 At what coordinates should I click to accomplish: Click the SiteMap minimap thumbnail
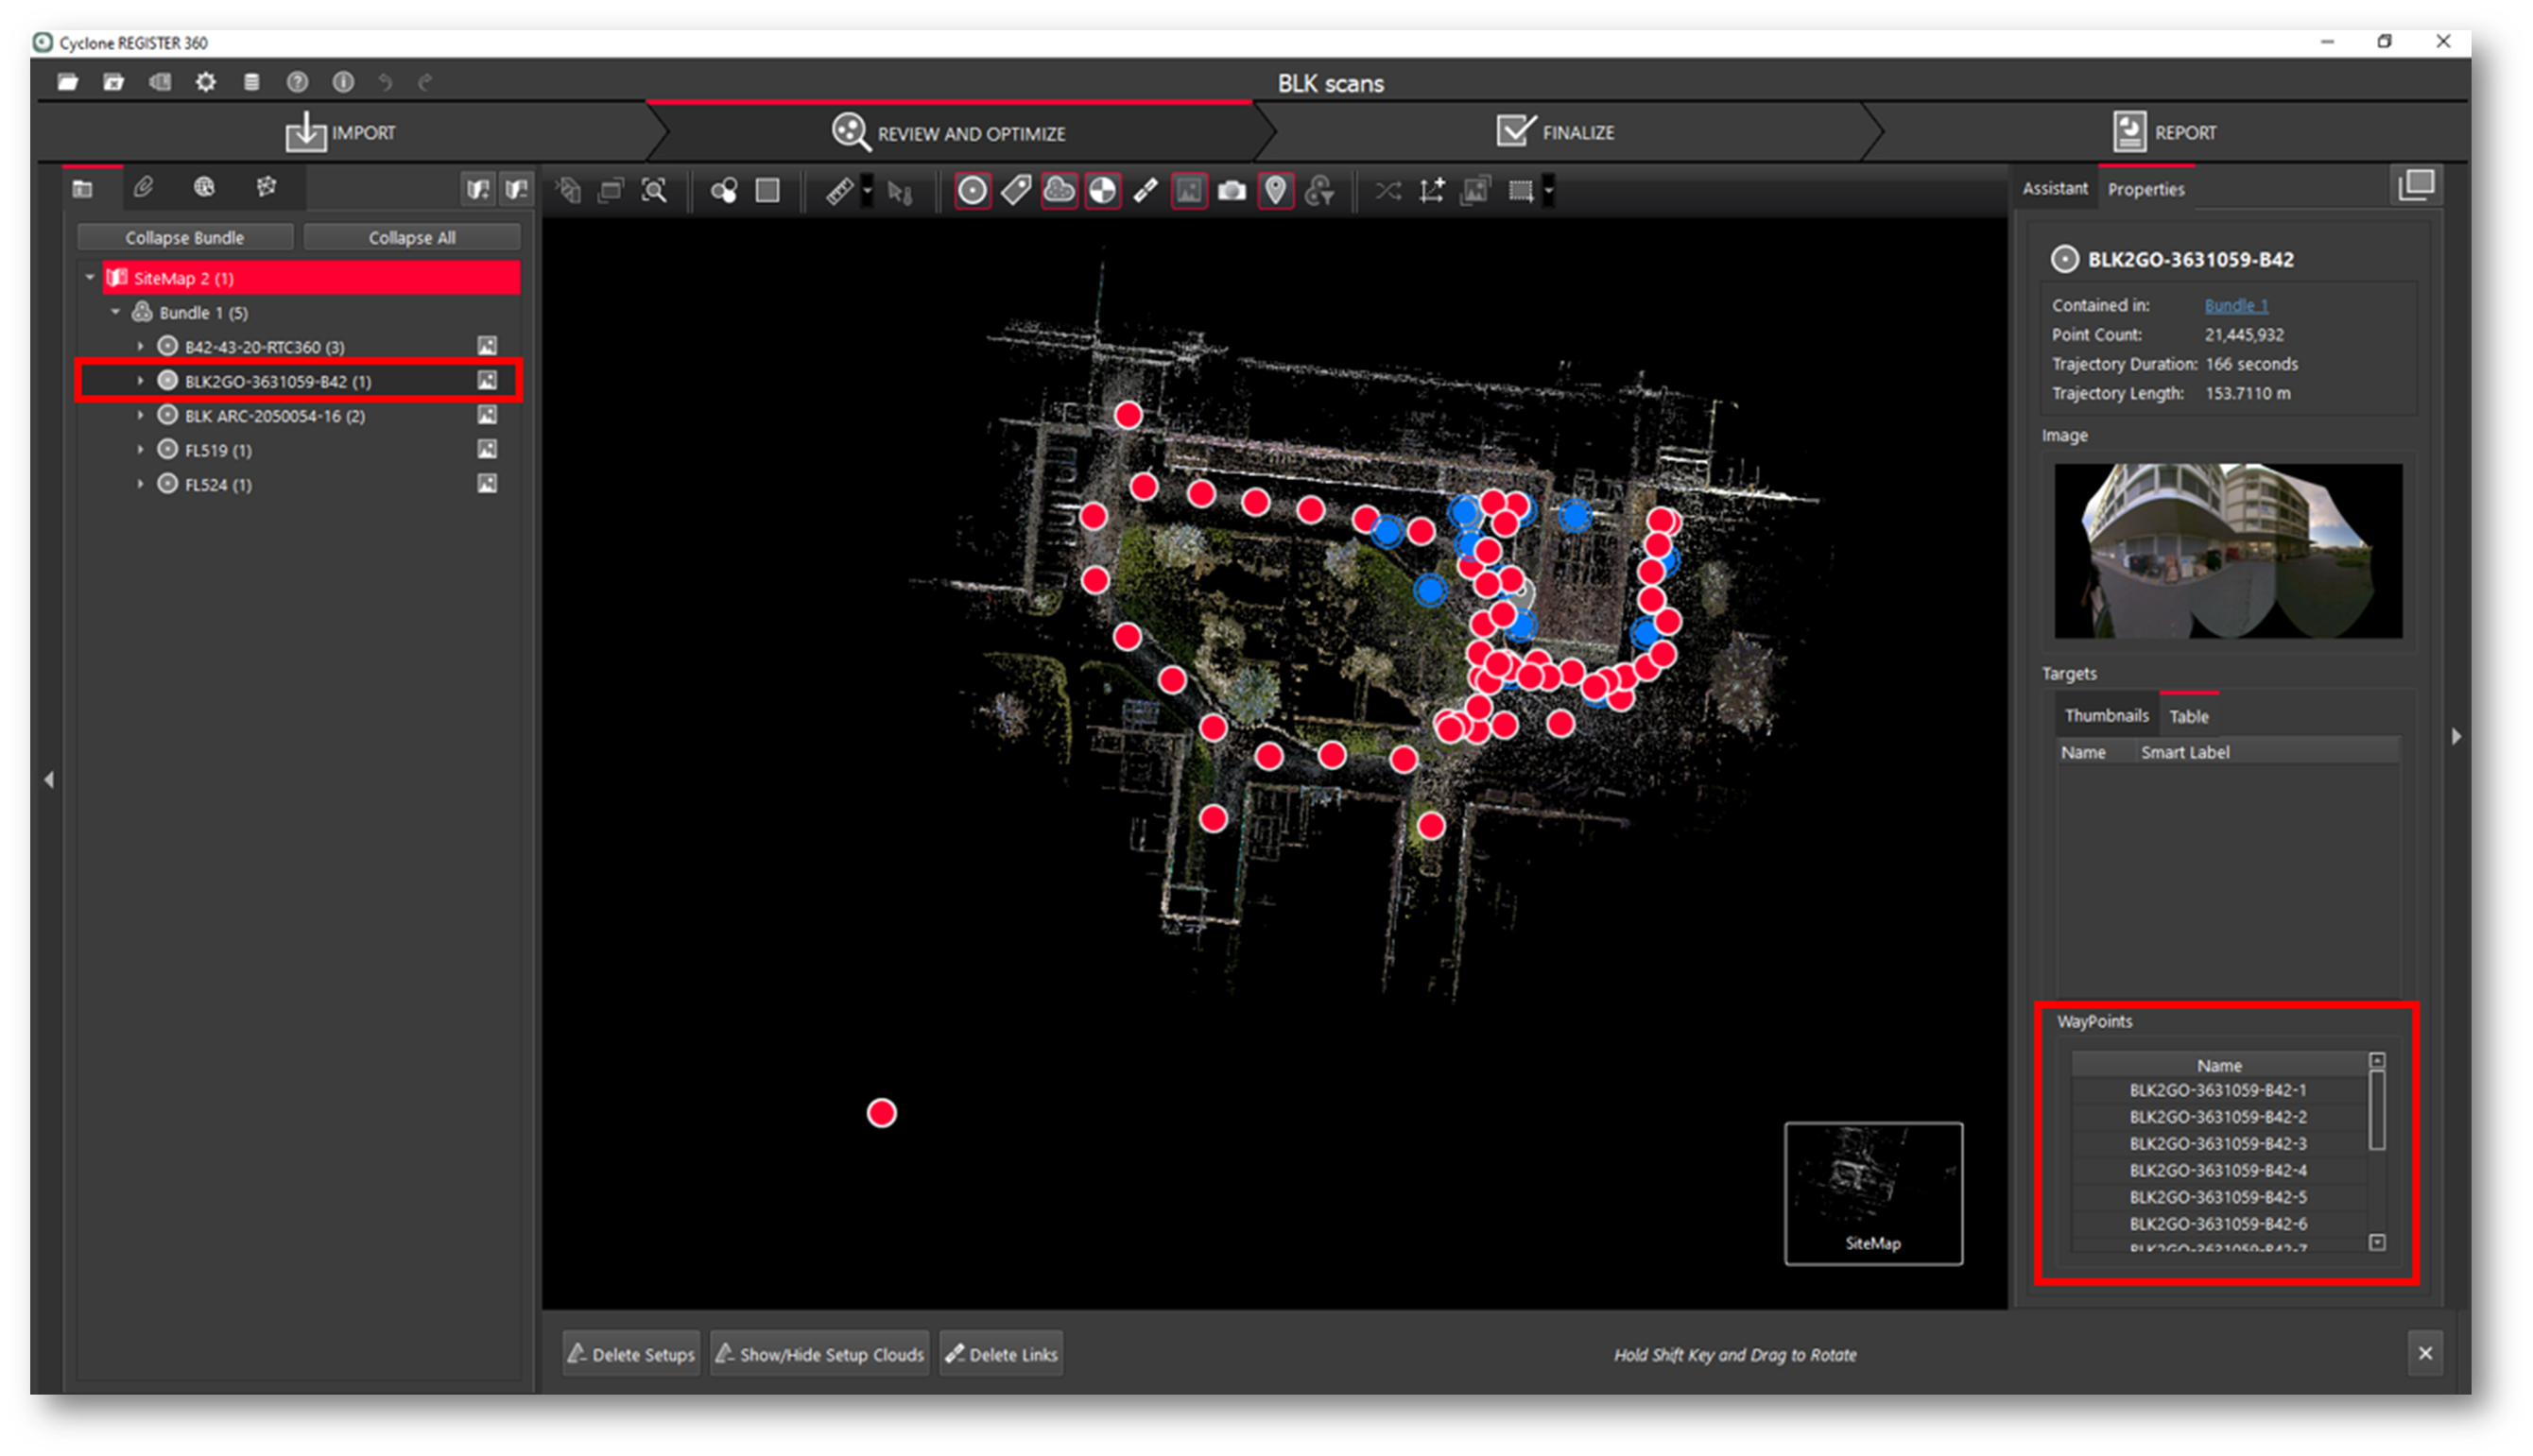tap(1873, 1192)
